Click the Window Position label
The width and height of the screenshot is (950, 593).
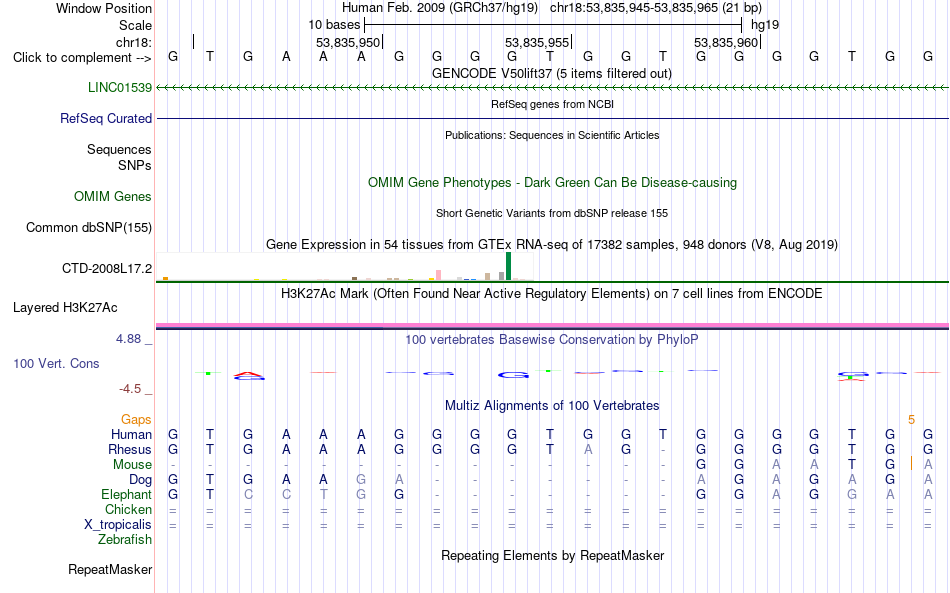104,8
